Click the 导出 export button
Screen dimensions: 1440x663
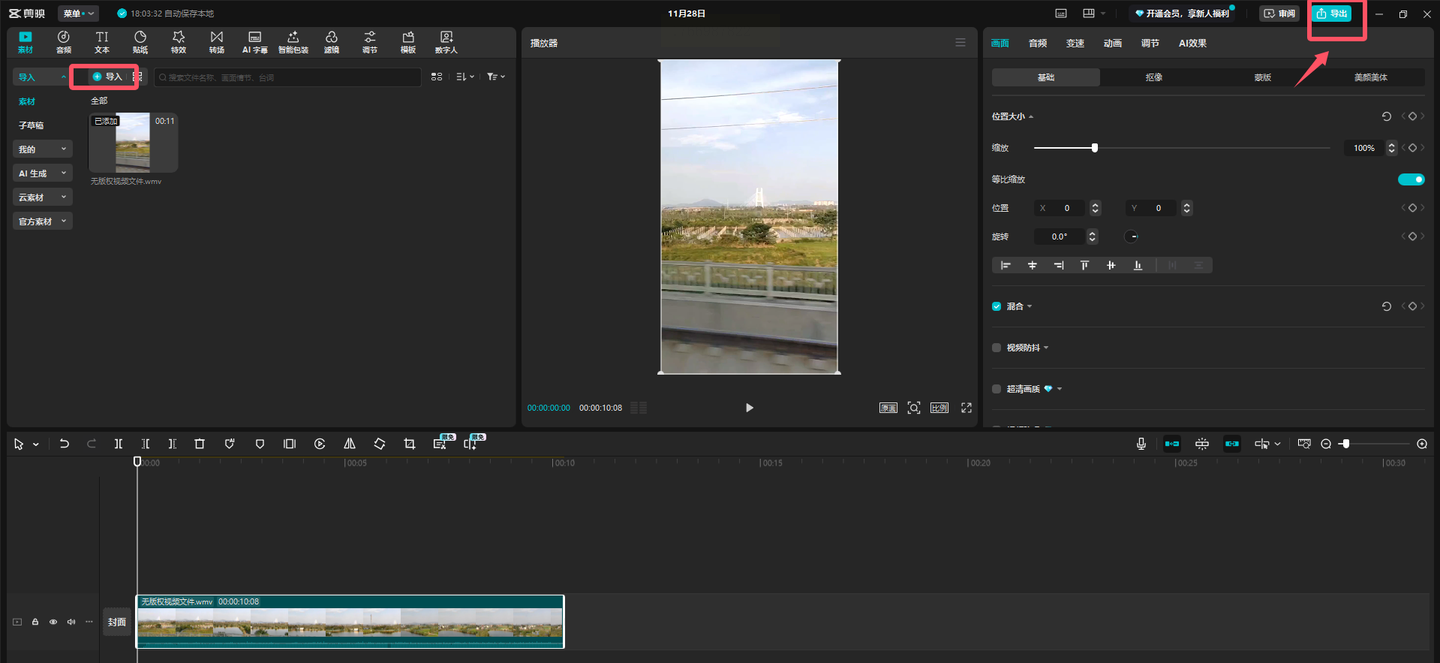click(x=1333, y=14)
